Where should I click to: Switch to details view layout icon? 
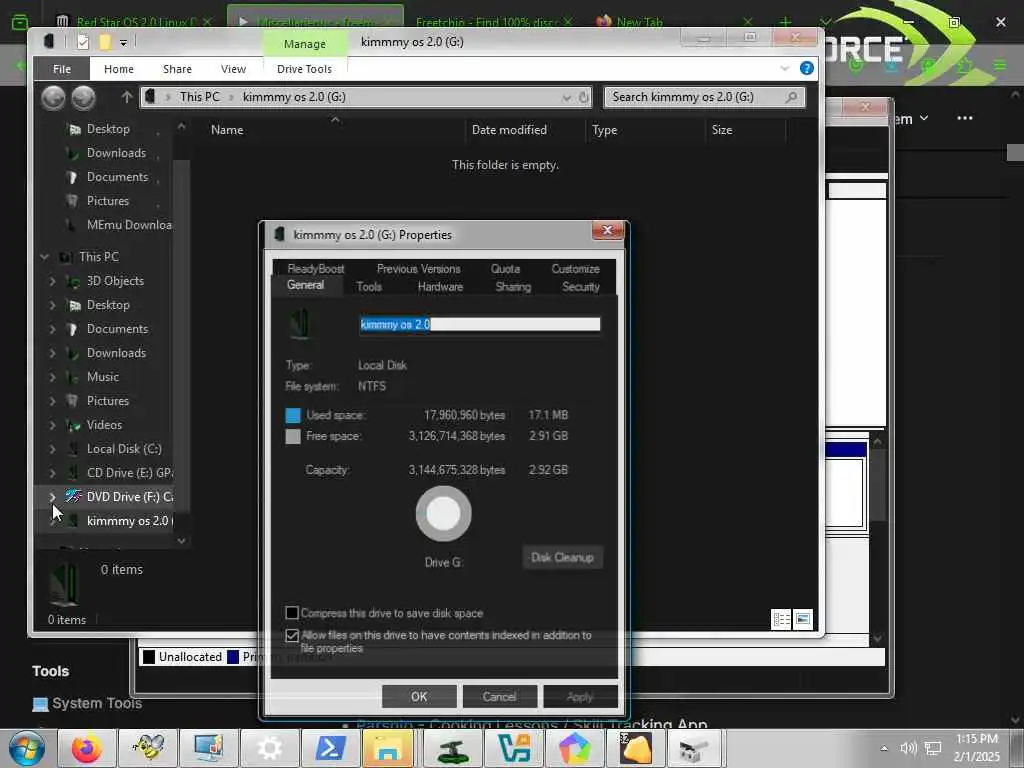[781, 618]
